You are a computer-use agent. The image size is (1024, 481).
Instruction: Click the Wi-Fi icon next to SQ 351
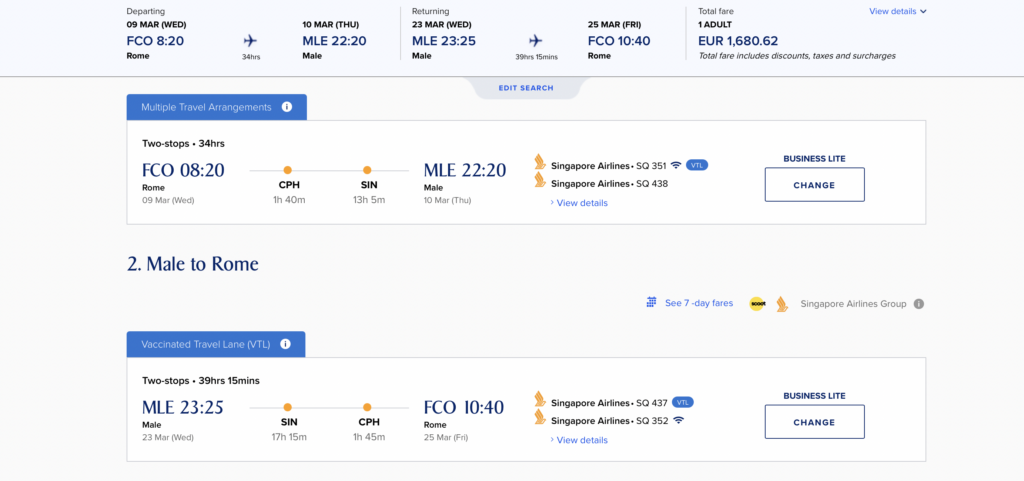(x=676, y=165)
